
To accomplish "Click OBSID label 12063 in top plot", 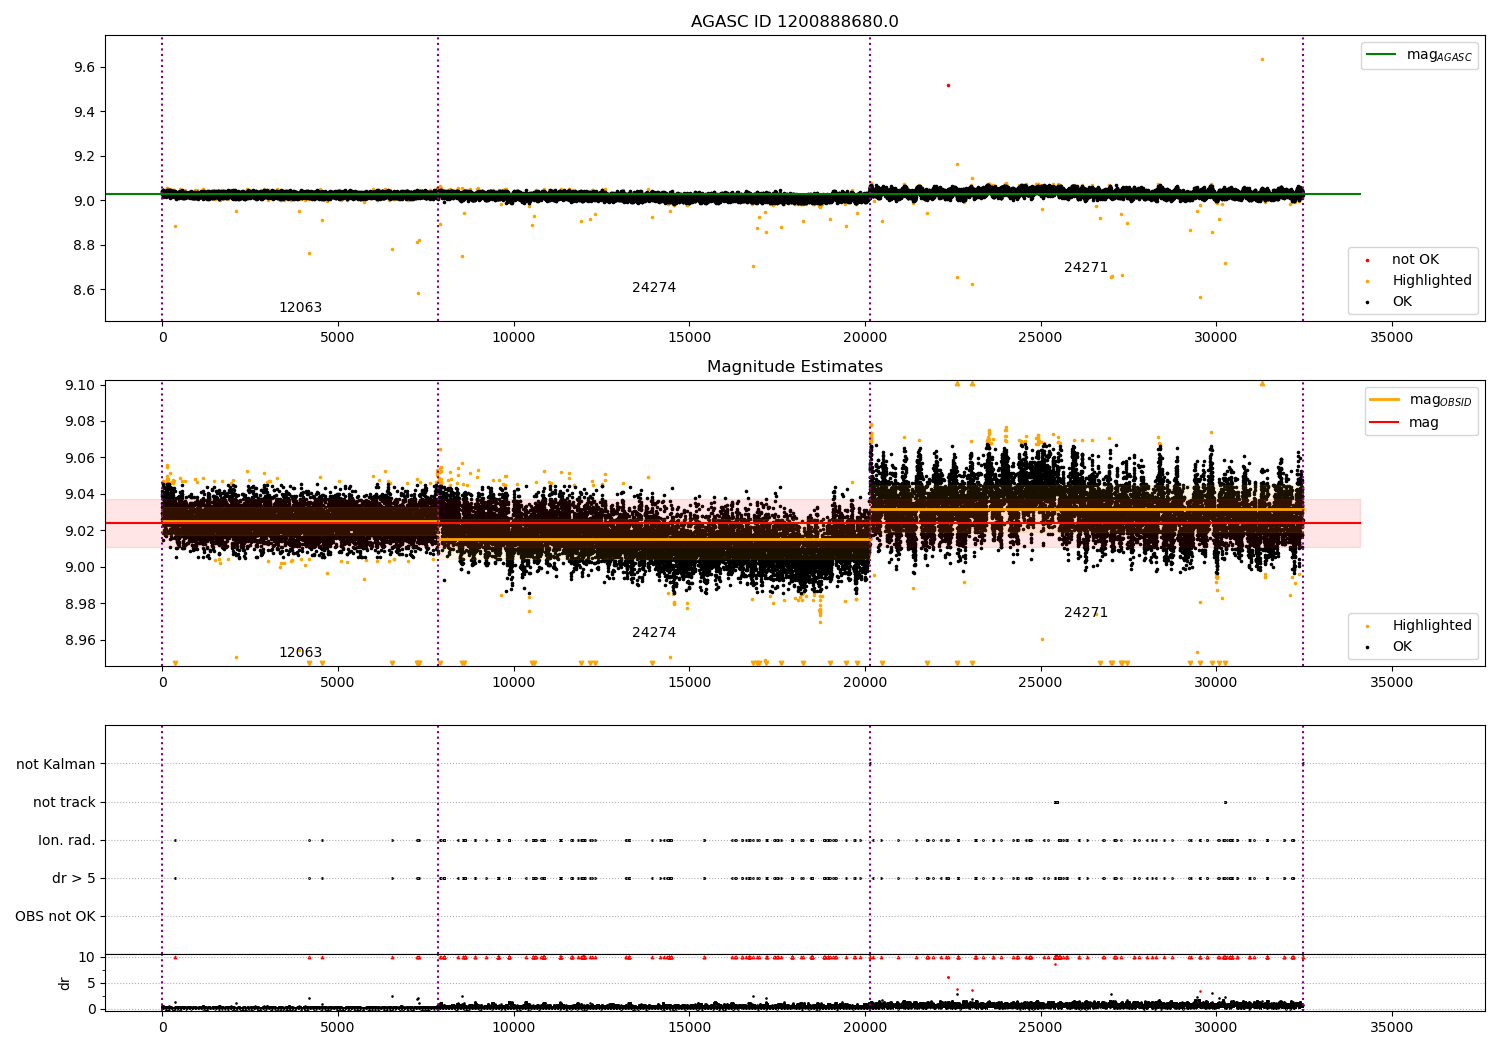I will [x=300, y=308].
